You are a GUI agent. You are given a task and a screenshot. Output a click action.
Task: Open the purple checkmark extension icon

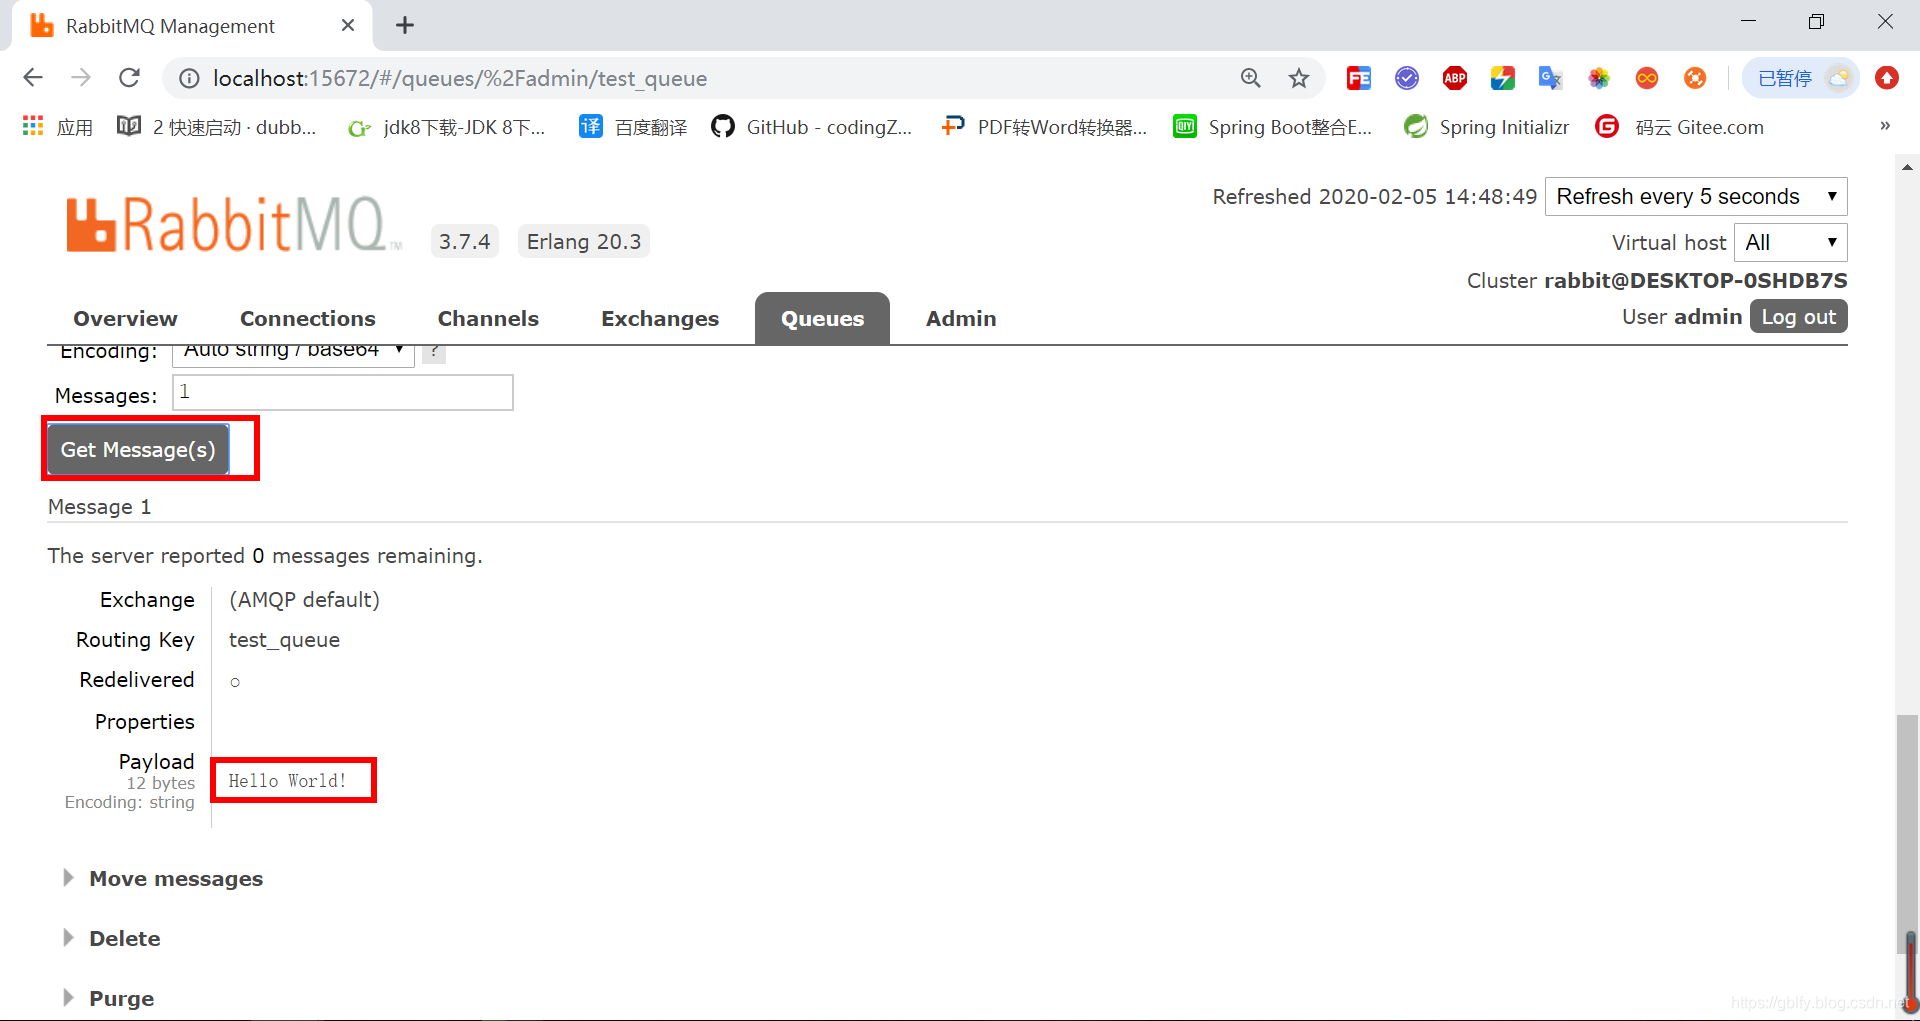pos(1406,78)
